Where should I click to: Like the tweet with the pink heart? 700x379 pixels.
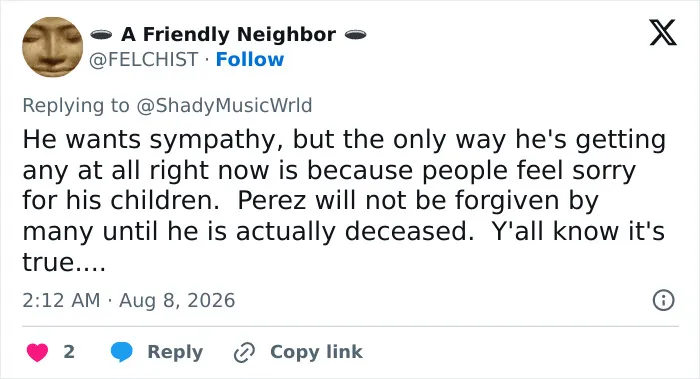(38, 352)
